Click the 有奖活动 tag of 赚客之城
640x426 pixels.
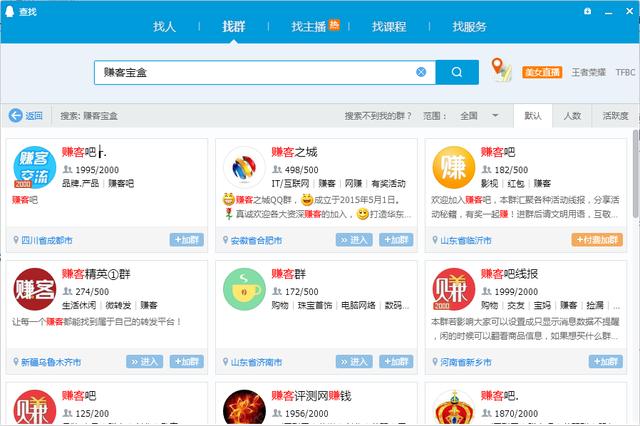point(388,184)
